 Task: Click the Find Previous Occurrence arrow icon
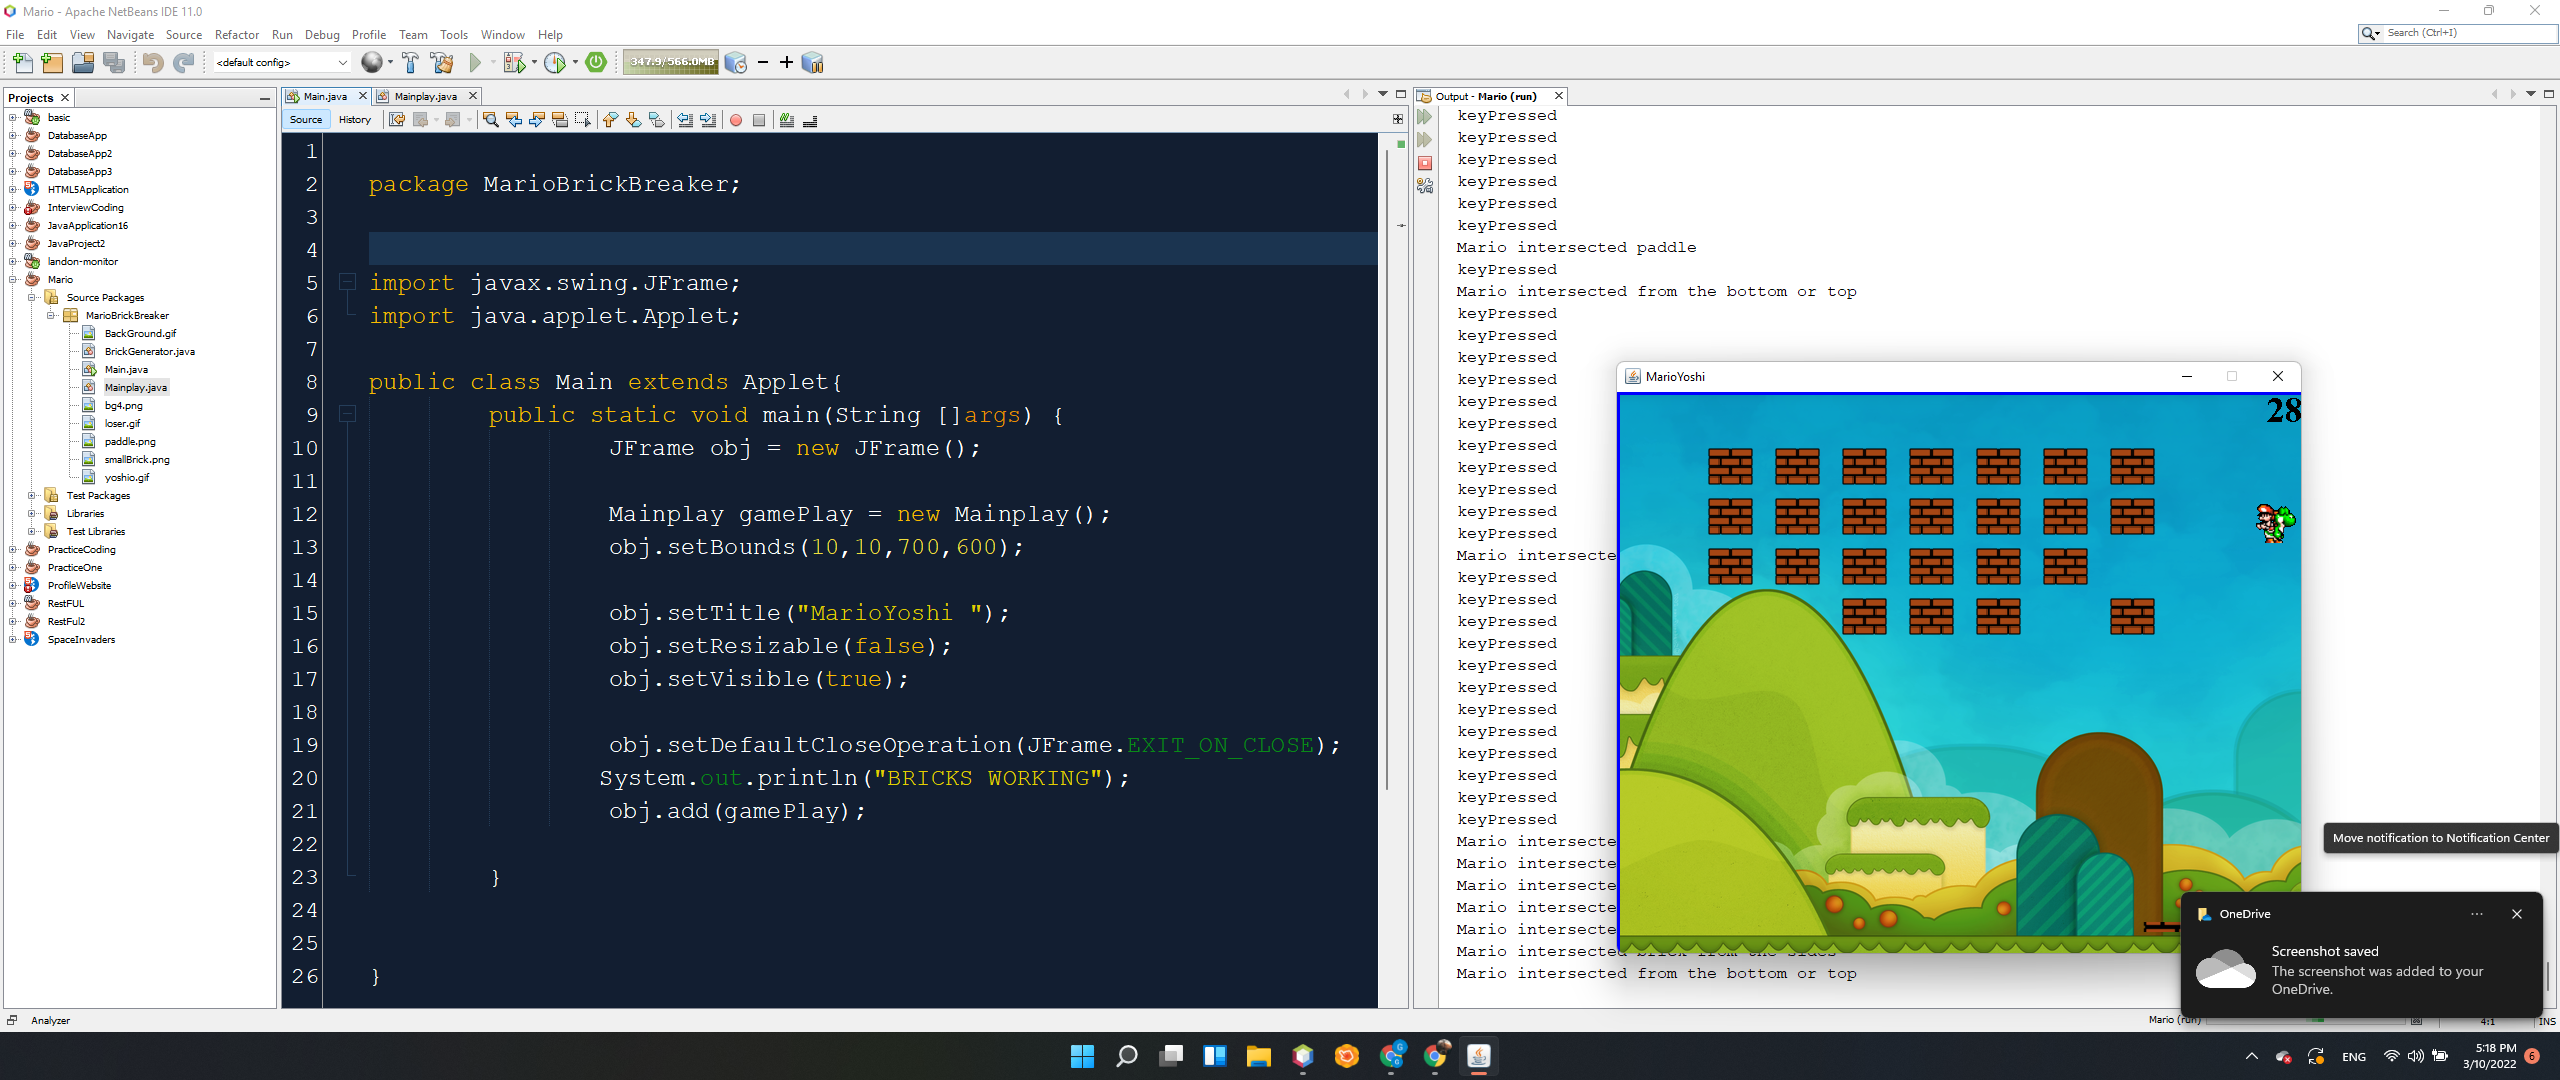pyautogui.click(x=514, y=120)
